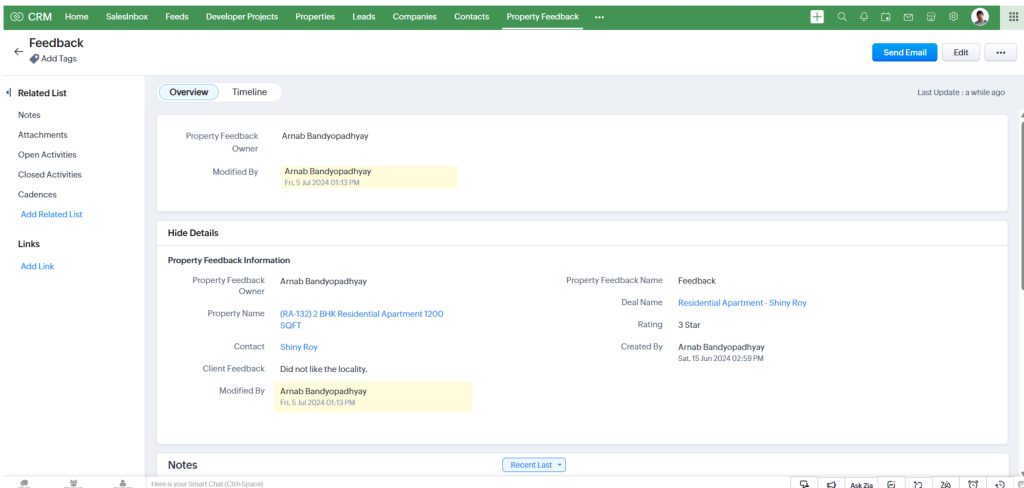Open the apps grid launcher
Viewport: 1024px width, 488px height.
tap(1013, 17)
